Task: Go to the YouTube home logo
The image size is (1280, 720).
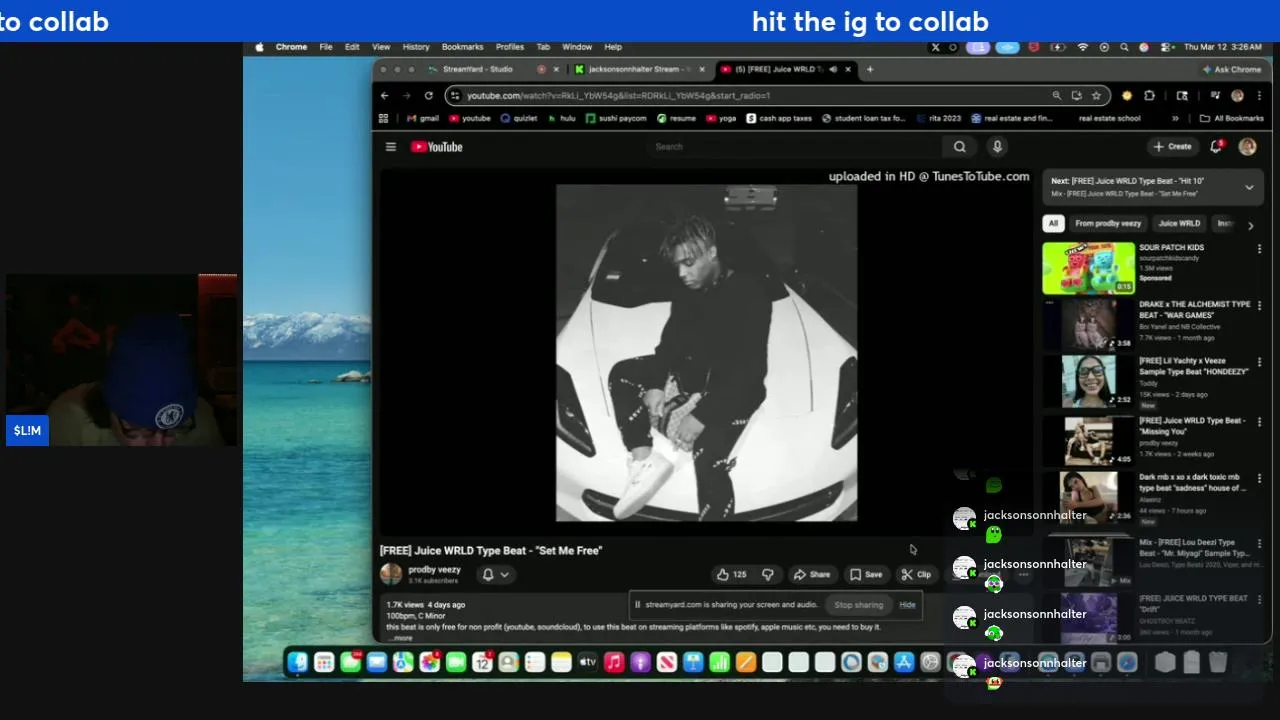Action: 437,147
